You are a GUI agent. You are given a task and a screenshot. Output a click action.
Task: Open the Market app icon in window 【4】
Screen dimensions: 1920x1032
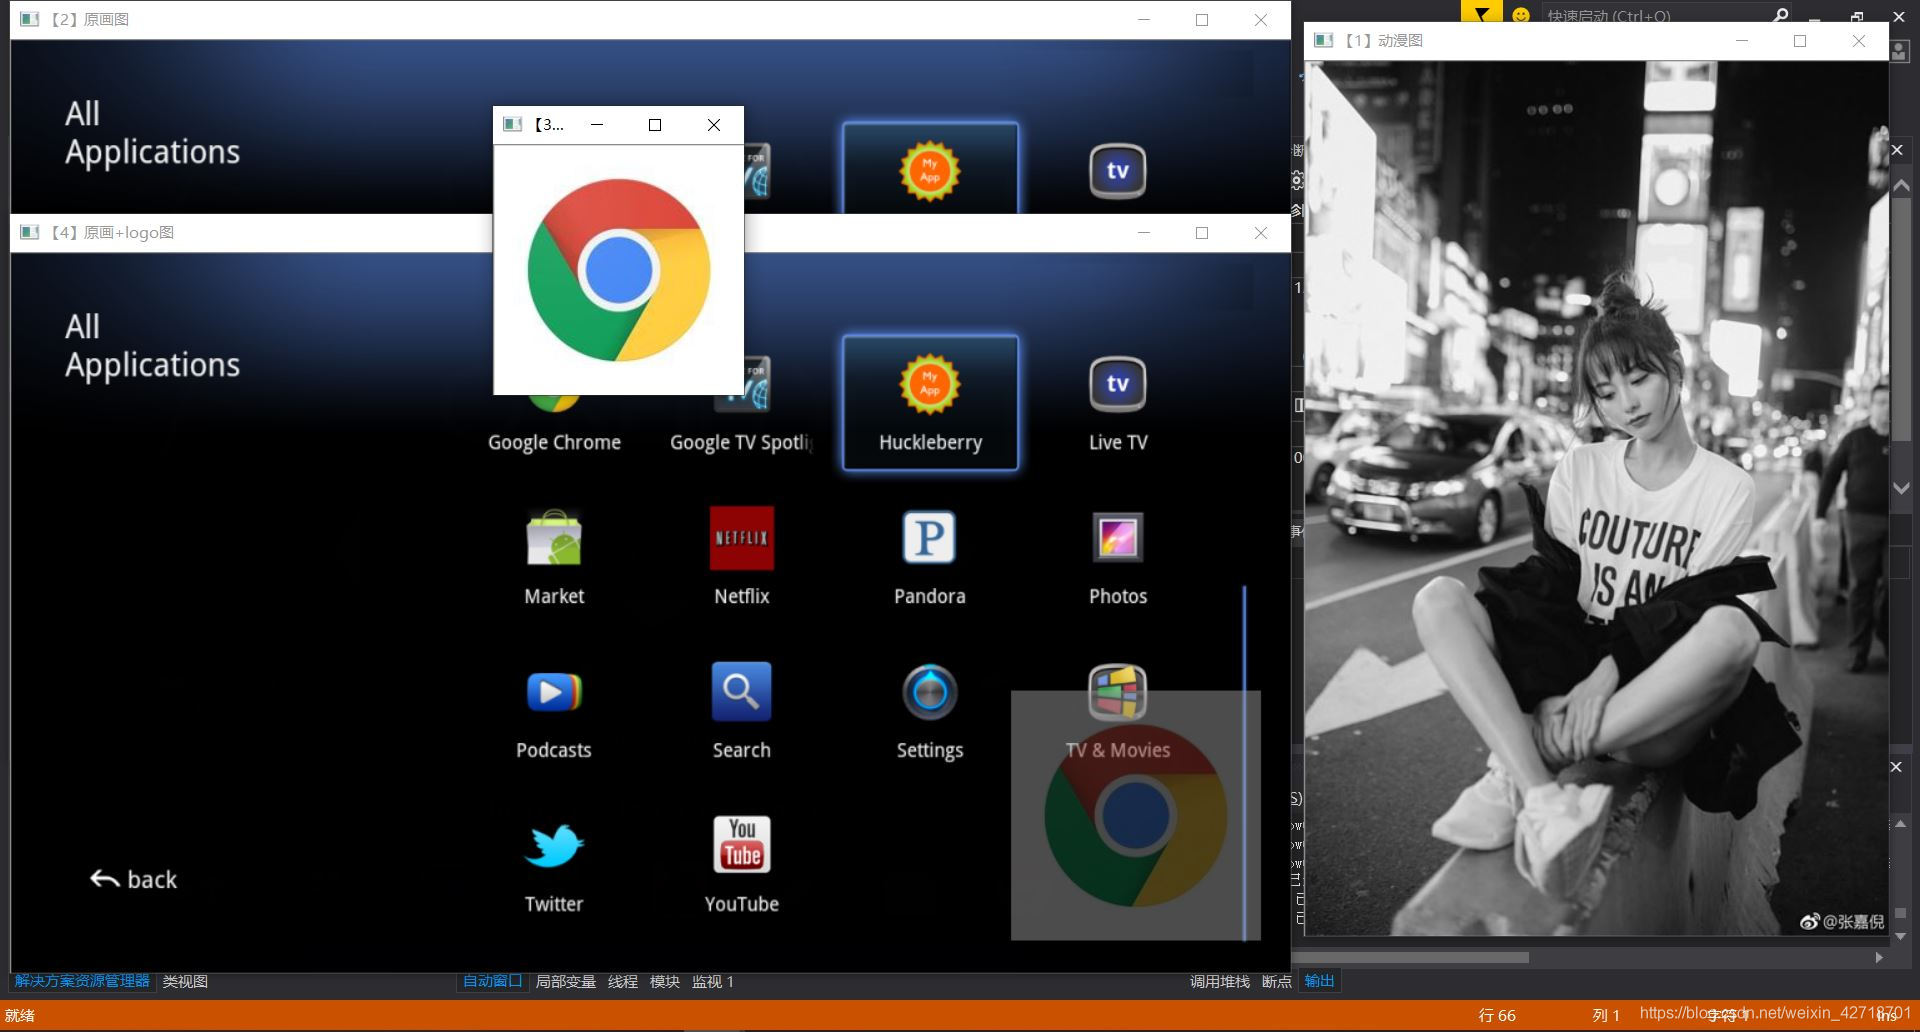tap(554, 538)
